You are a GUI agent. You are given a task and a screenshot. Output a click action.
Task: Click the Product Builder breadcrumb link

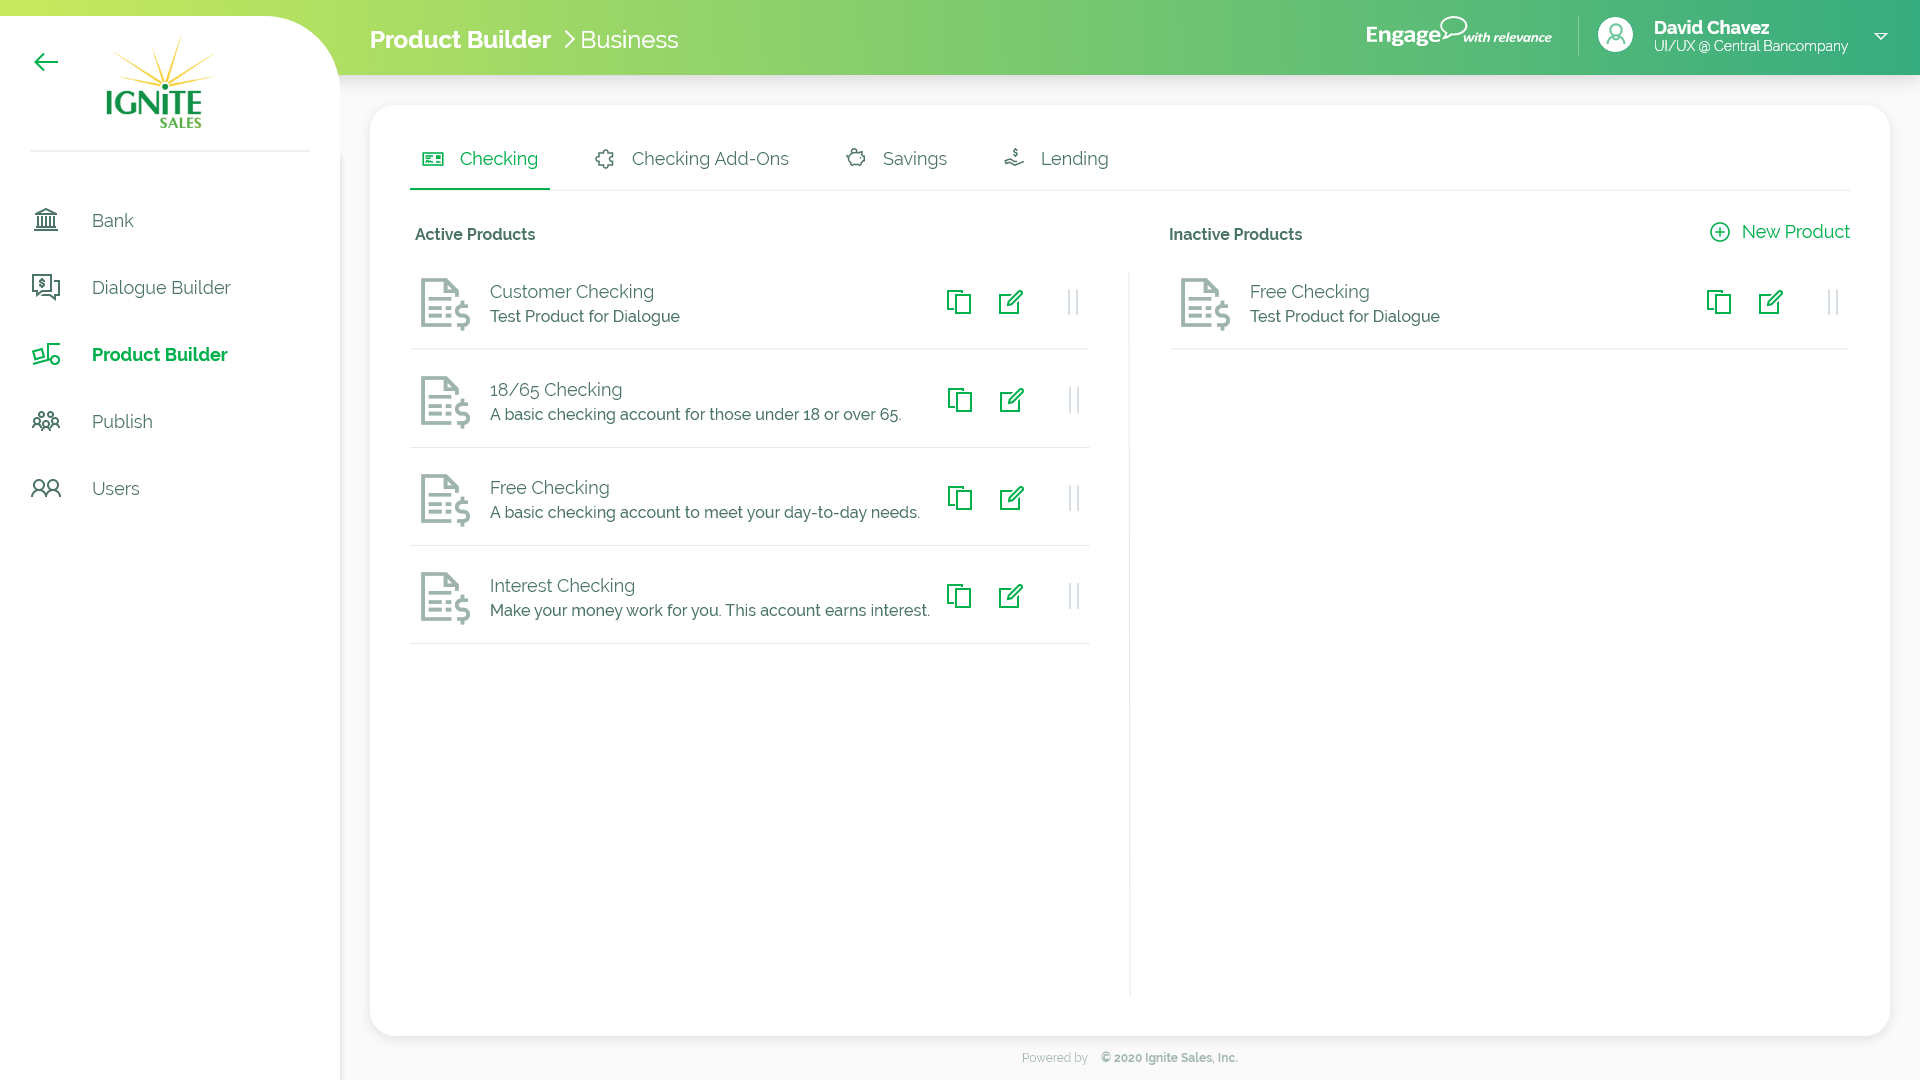[460, 40]
